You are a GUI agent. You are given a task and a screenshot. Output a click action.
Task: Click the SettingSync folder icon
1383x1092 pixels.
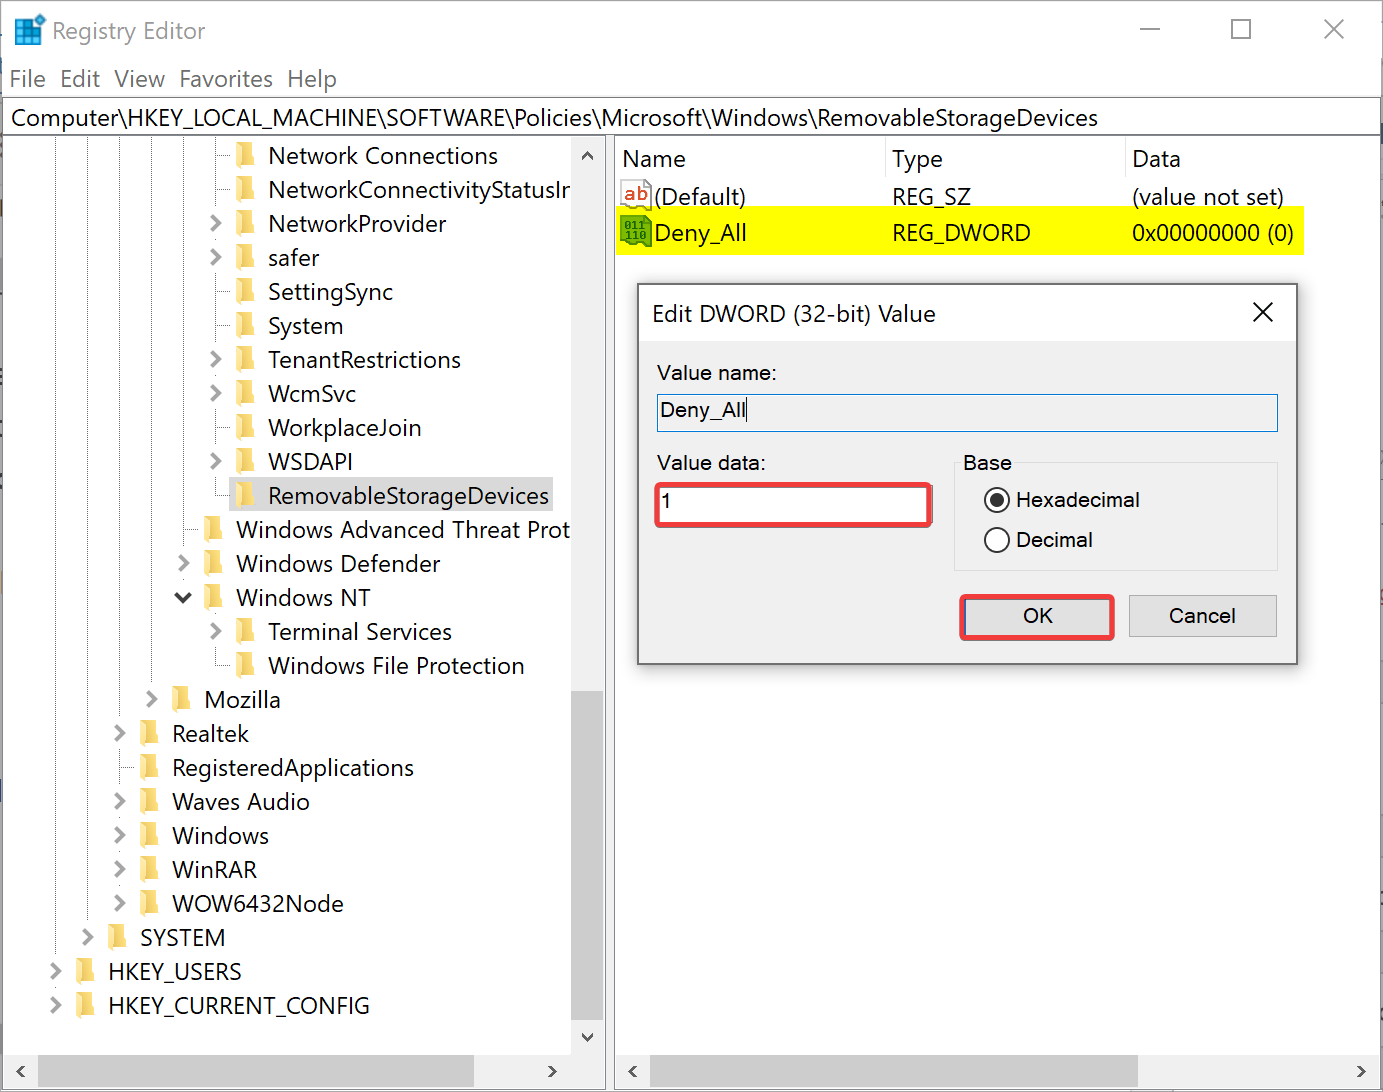point(245,291)
